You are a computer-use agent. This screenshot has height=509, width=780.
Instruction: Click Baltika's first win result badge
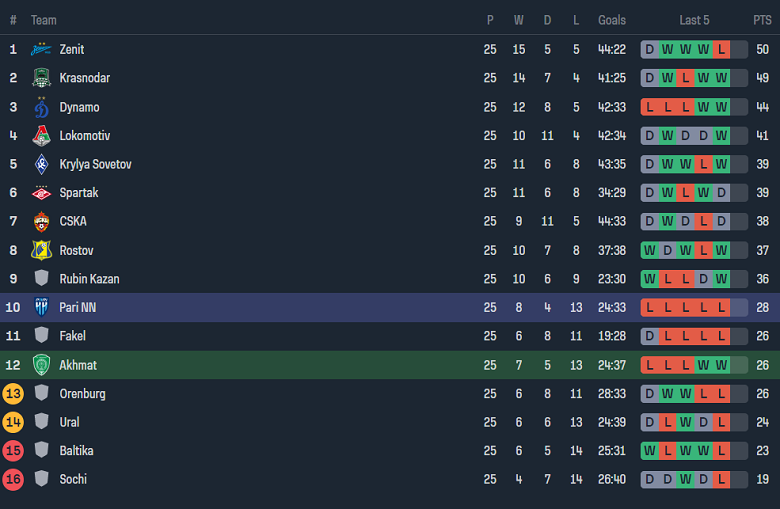[650, 451]
